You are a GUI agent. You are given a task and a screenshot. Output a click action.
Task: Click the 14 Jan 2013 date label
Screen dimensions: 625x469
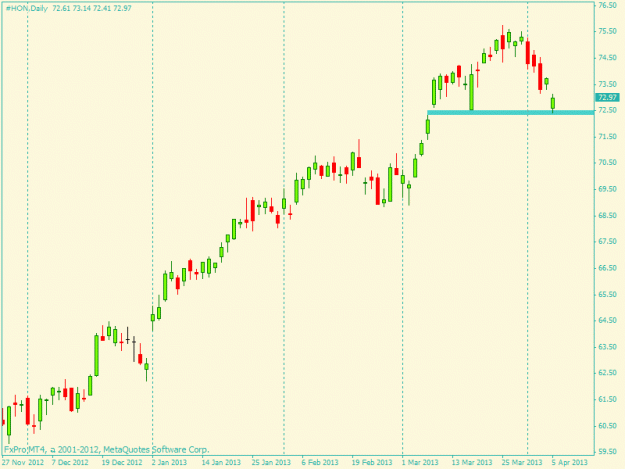[x=221, y=462]
